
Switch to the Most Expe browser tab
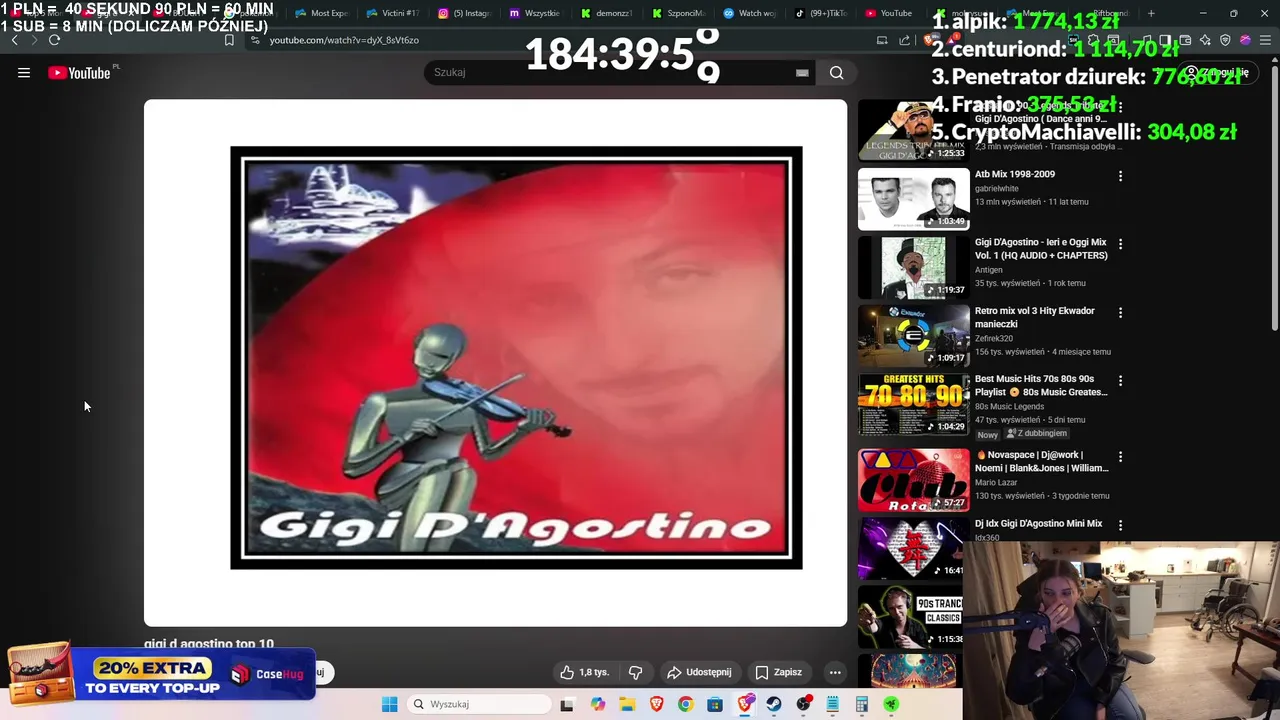point(321,13)
